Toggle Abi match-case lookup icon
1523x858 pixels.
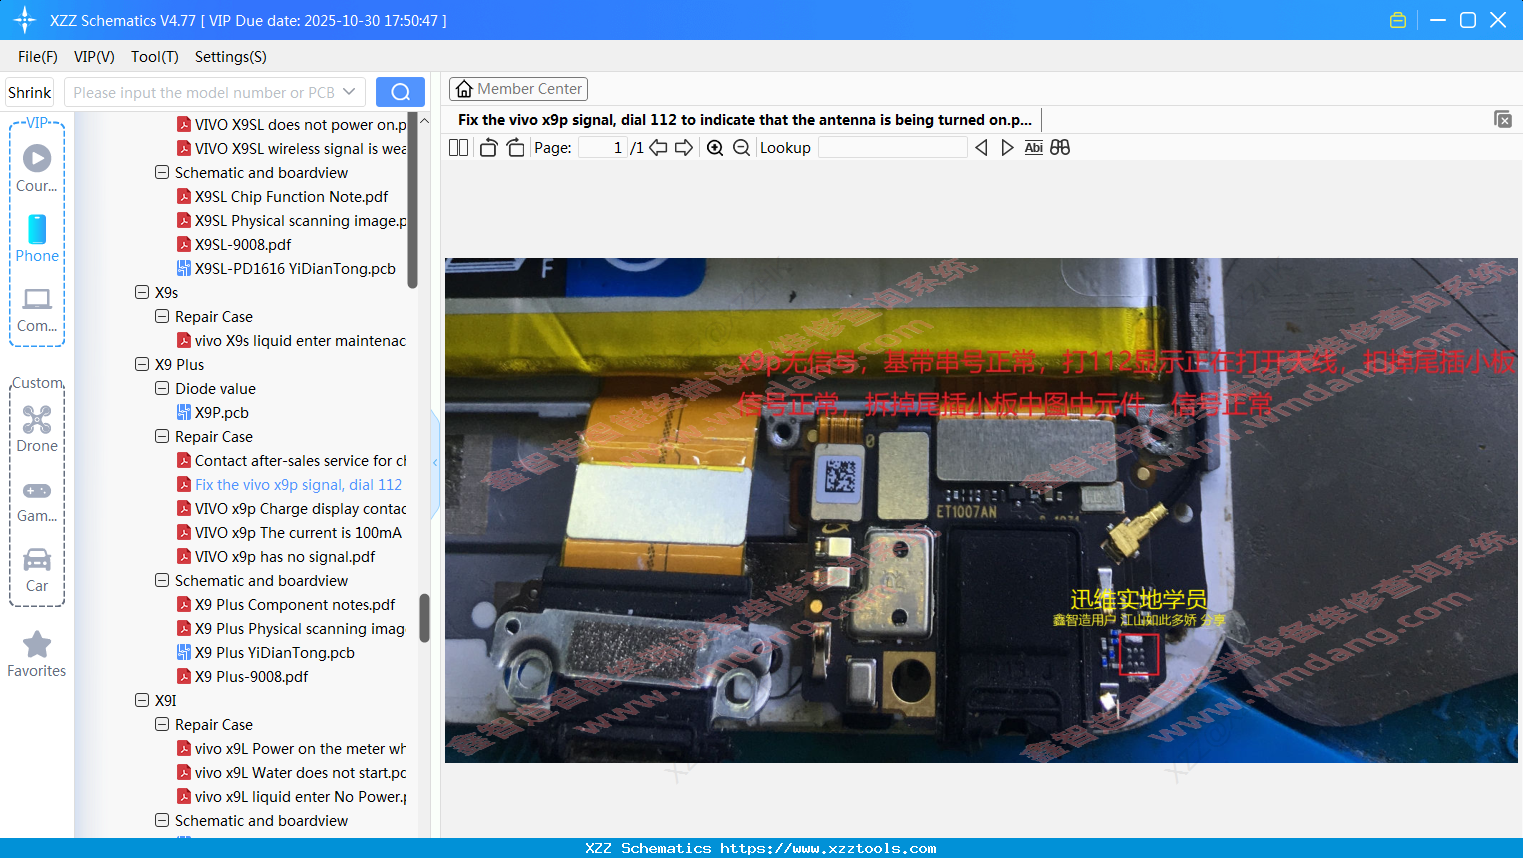pos(1034,147)
